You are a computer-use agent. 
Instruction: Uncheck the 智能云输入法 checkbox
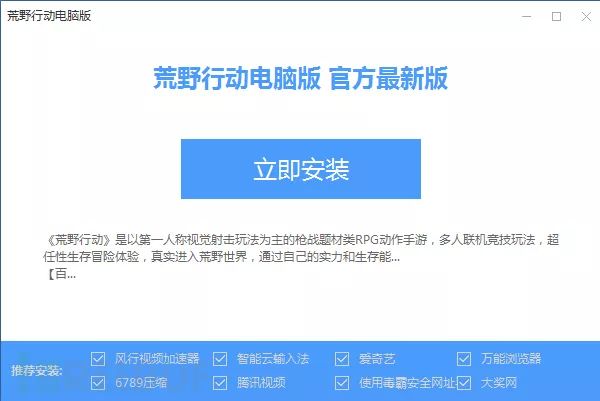[x=220, y=359]
